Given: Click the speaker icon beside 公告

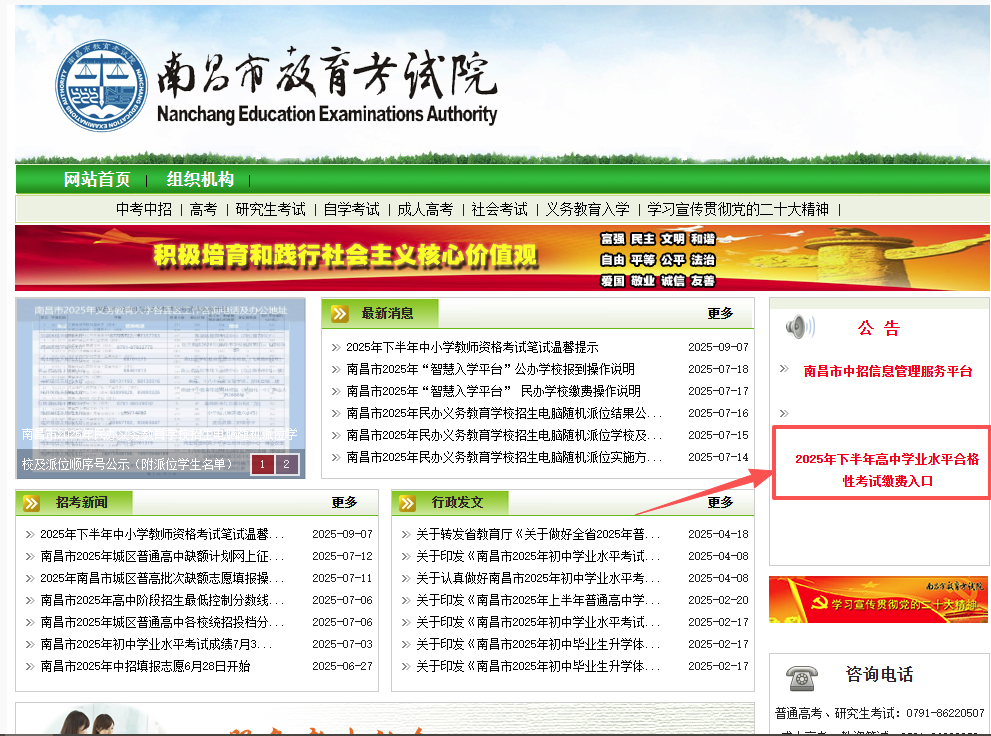Looking at the screenshot, I should (x=799, y=327).
